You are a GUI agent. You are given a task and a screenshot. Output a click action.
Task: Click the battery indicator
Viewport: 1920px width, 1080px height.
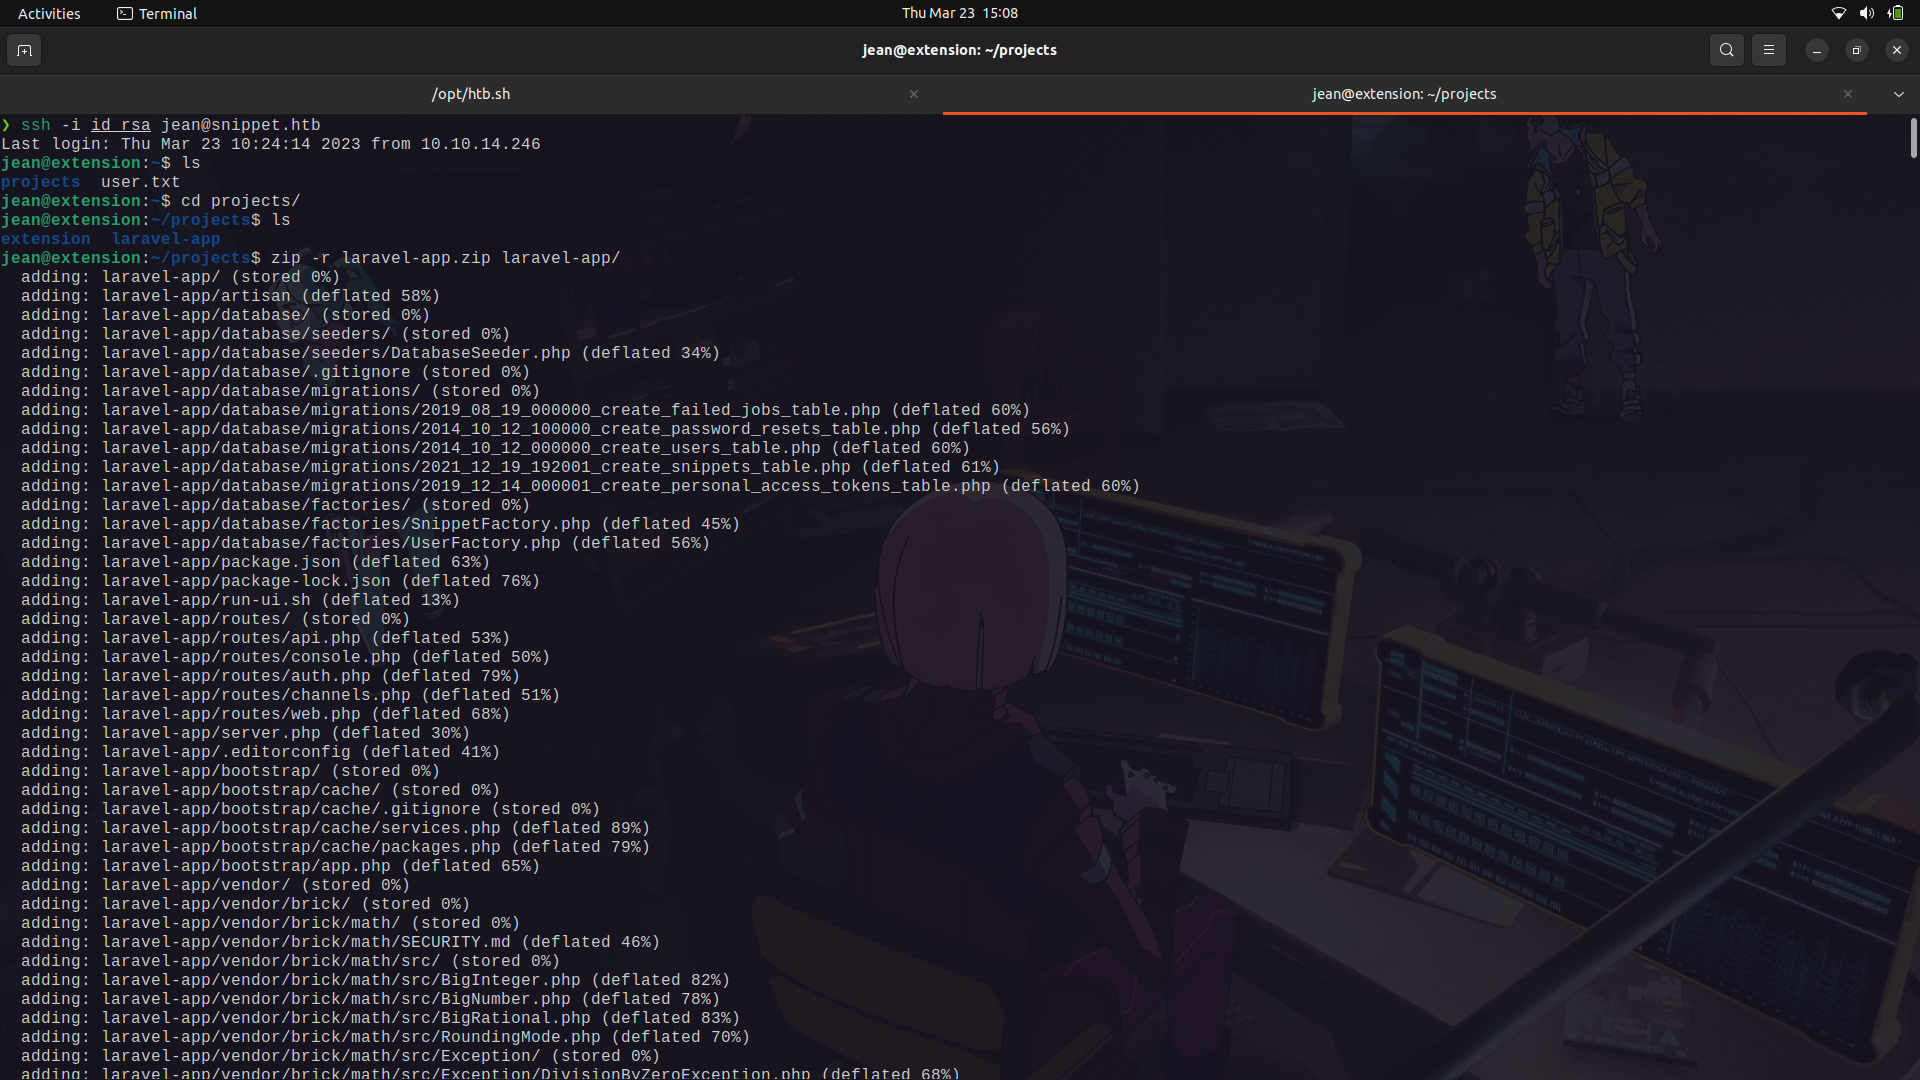[x=1895, y=13]
